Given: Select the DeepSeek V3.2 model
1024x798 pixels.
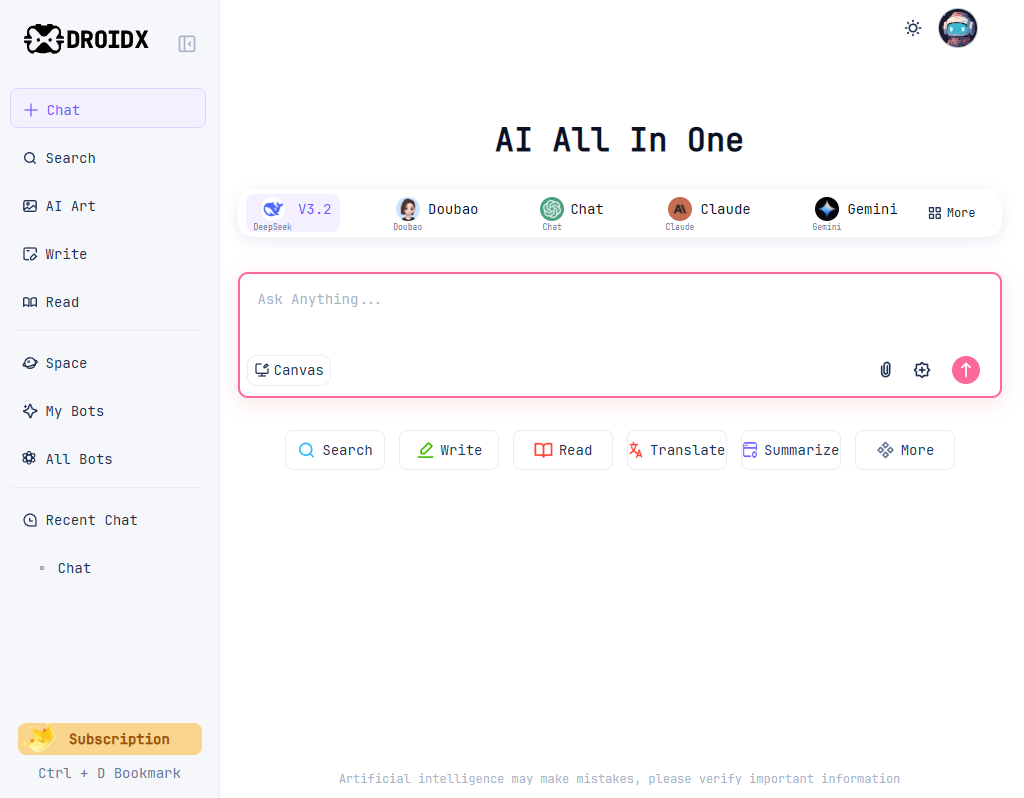Looking at the screenshot, I should click(293, 212).
